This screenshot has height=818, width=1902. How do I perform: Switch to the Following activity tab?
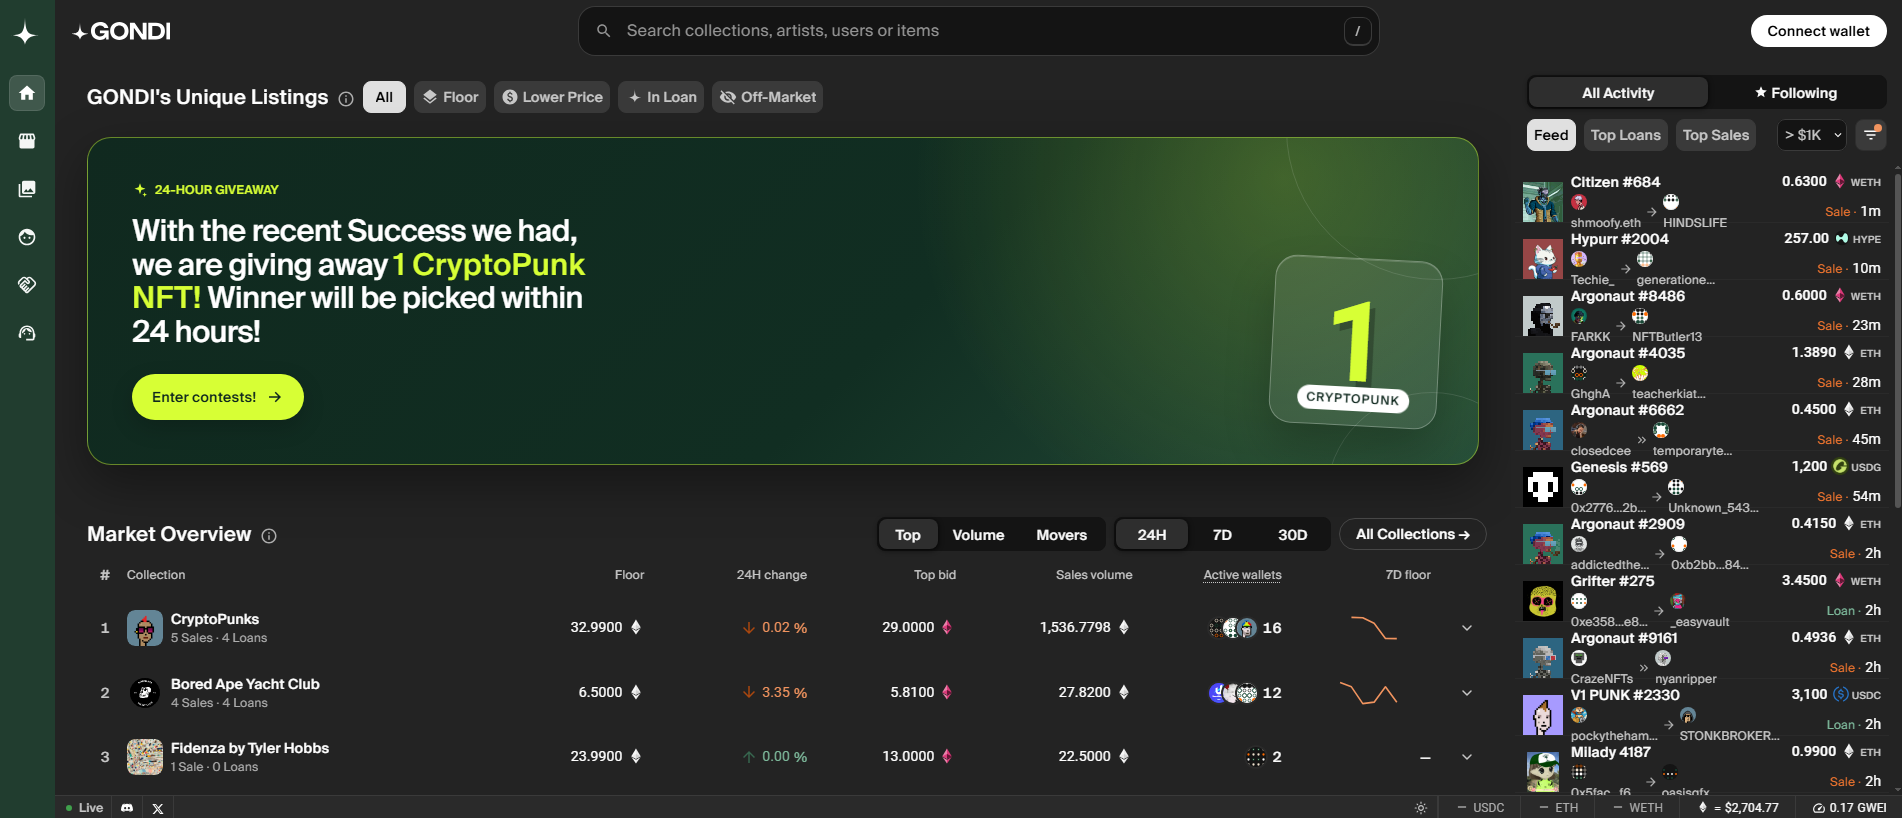[1796, 93]
